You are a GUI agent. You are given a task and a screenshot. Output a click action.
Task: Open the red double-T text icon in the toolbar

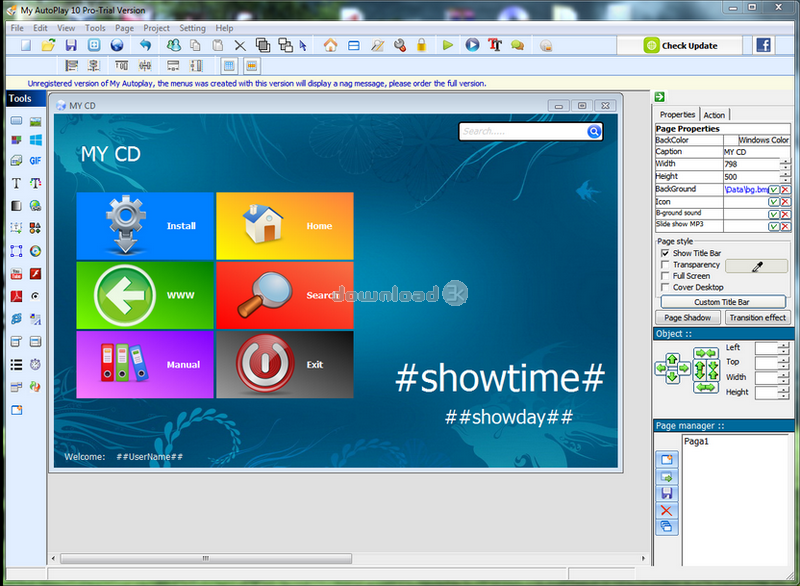(495, 45)
